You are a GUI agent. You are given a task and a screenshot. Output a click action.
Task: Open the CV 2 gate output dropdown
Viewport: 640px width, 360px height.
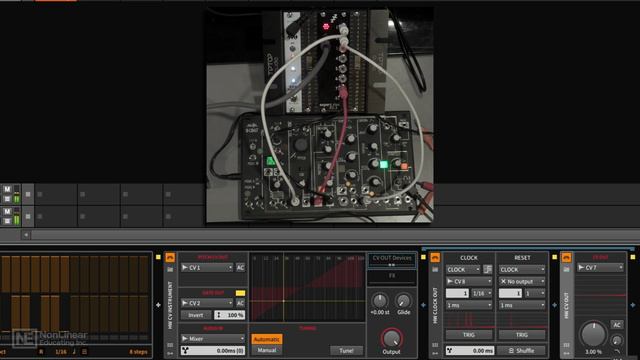[x=207, y=303]
